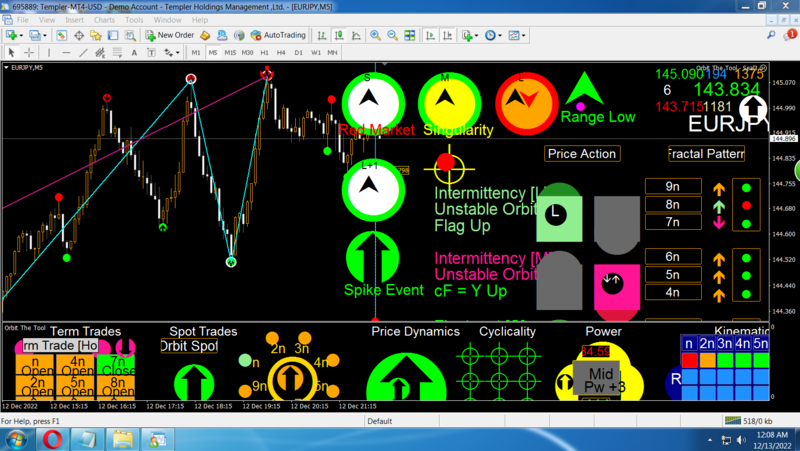This screenshot has width=800, height=451.
Task: Toggle chart auto scroll
Action: (430, 35)
